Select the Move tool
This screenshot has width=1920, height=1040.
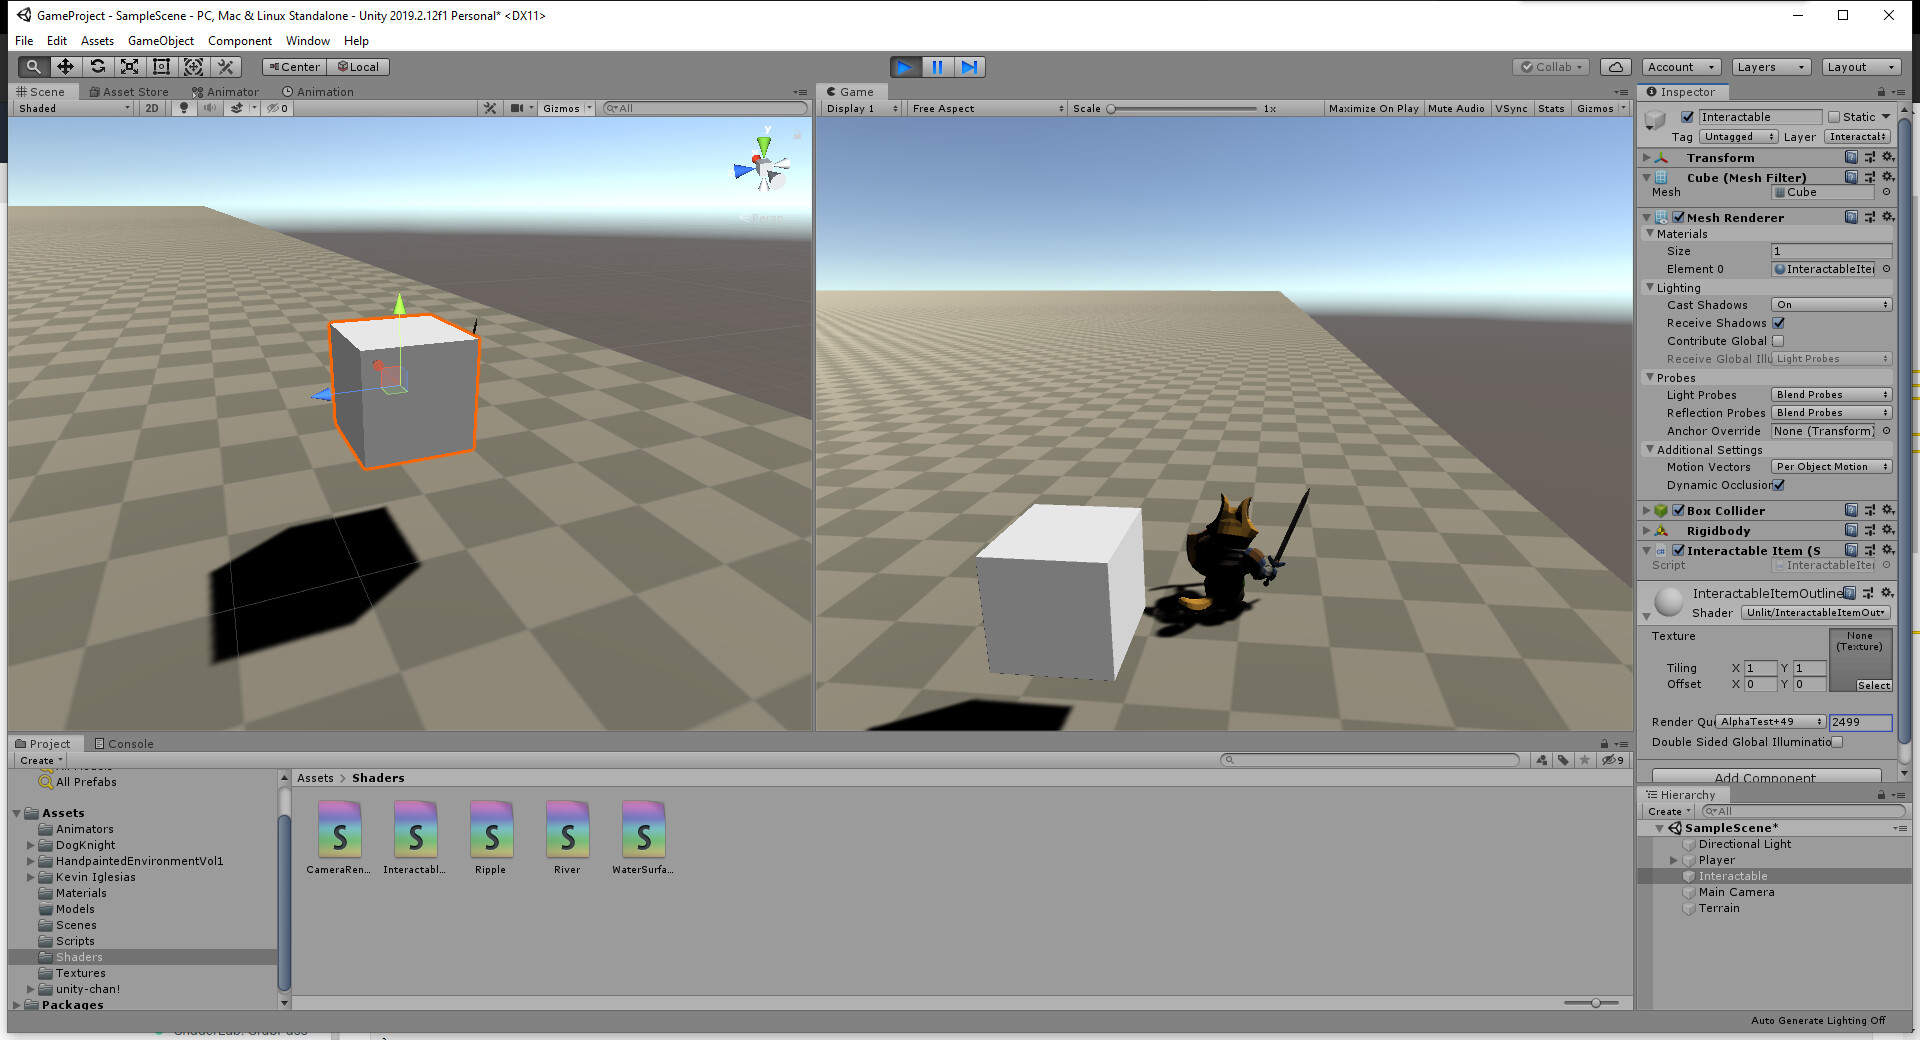(x=65, y=66)
